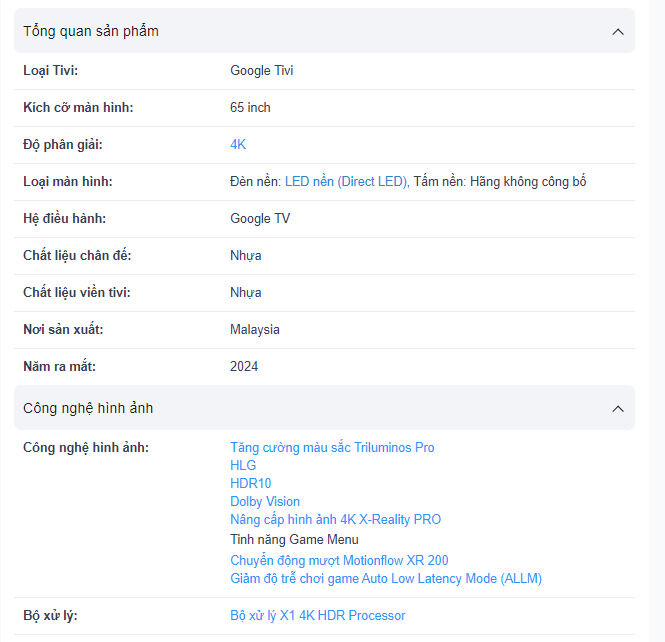Click the 65 inch screen size value
The height and width of the screenshot is (642, 665).
250,108
